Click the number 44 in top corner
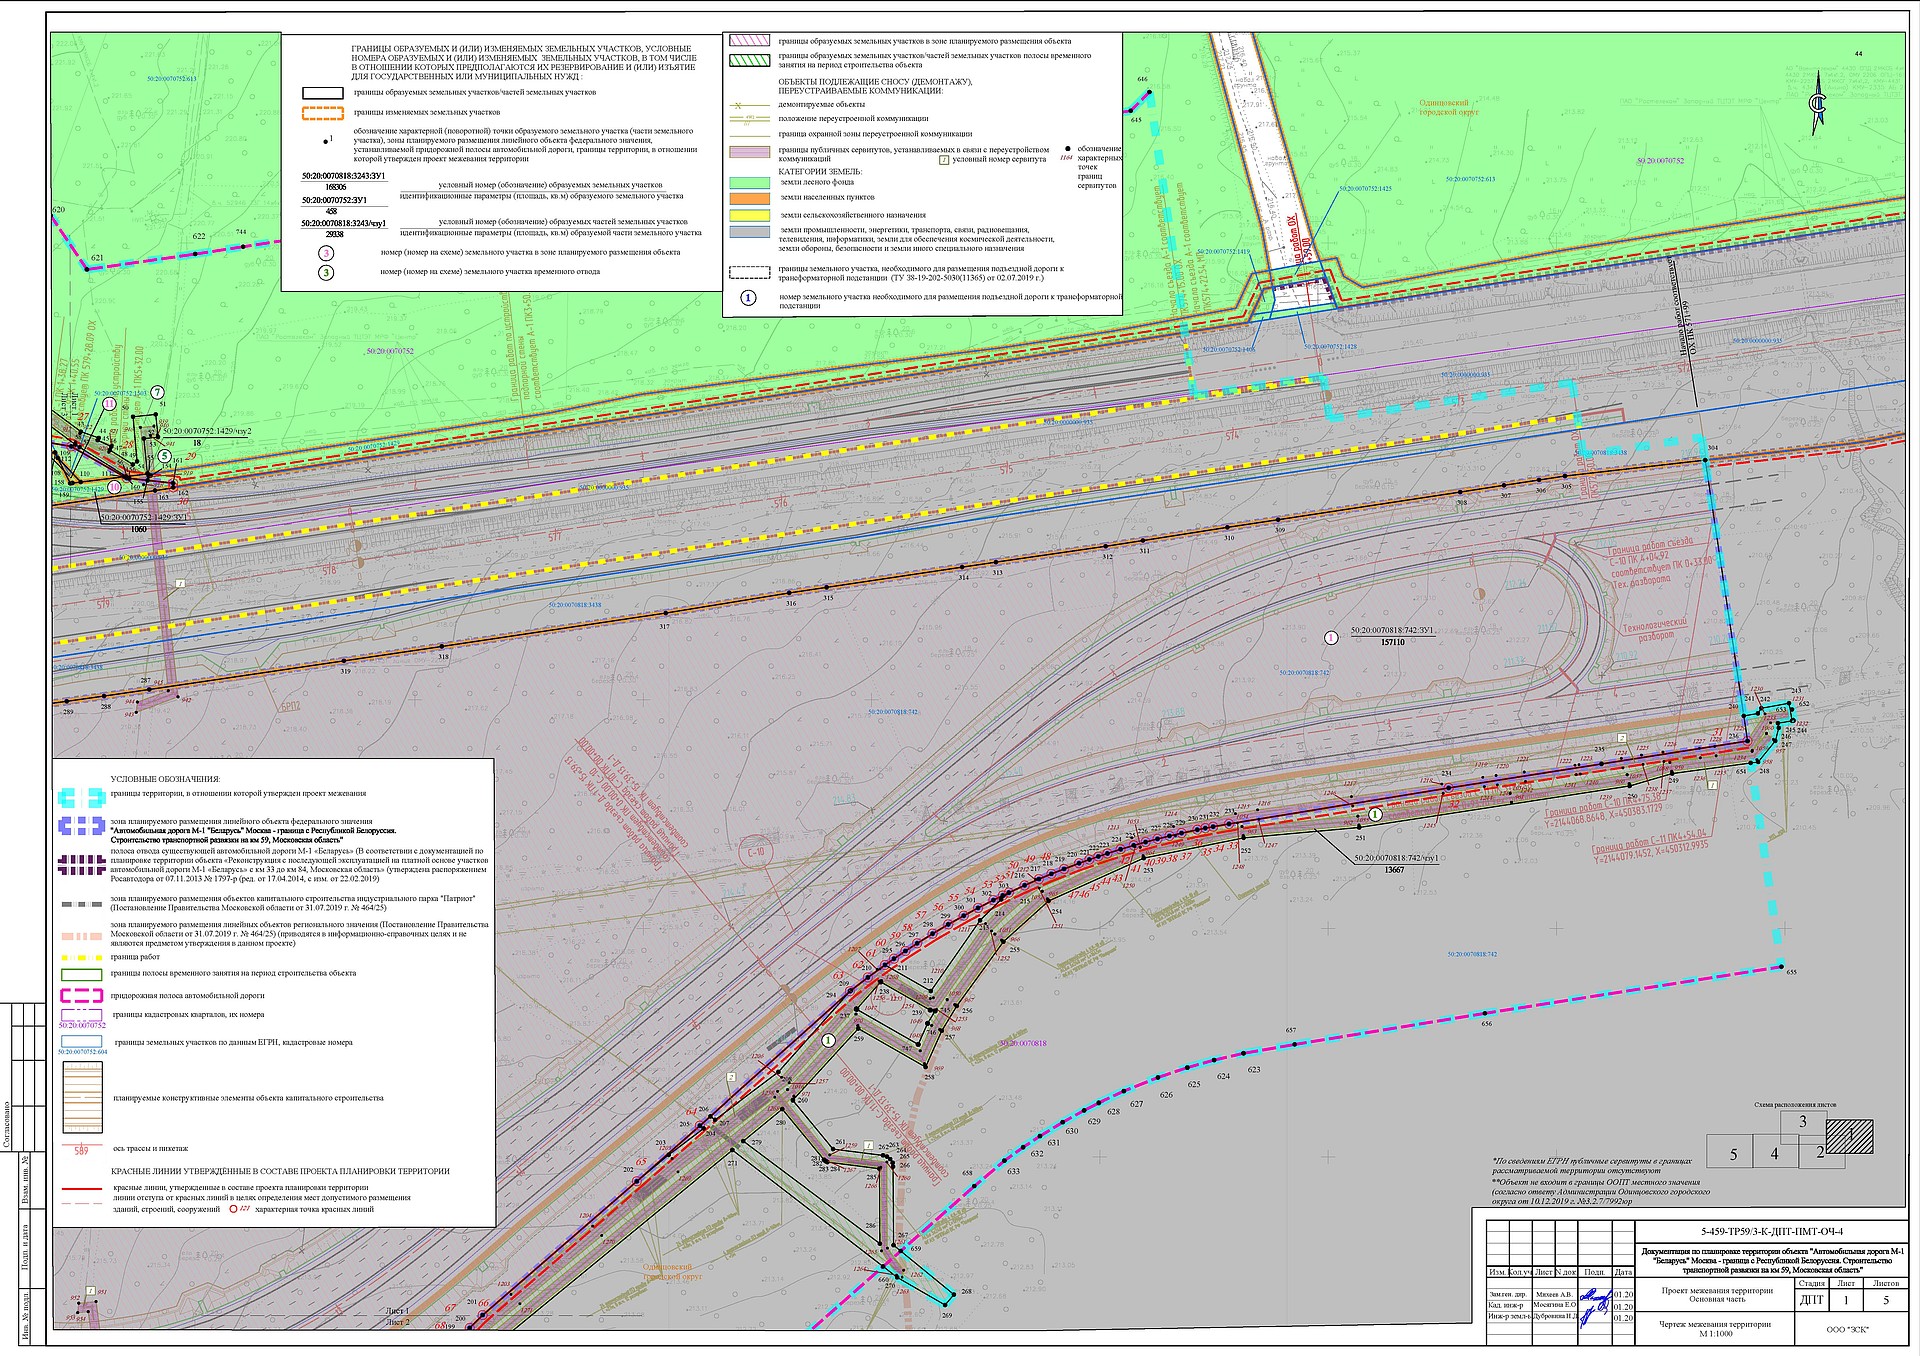Viewport: 1920px width, 1356px height. pyautogui.click(x=1858, y=53)
